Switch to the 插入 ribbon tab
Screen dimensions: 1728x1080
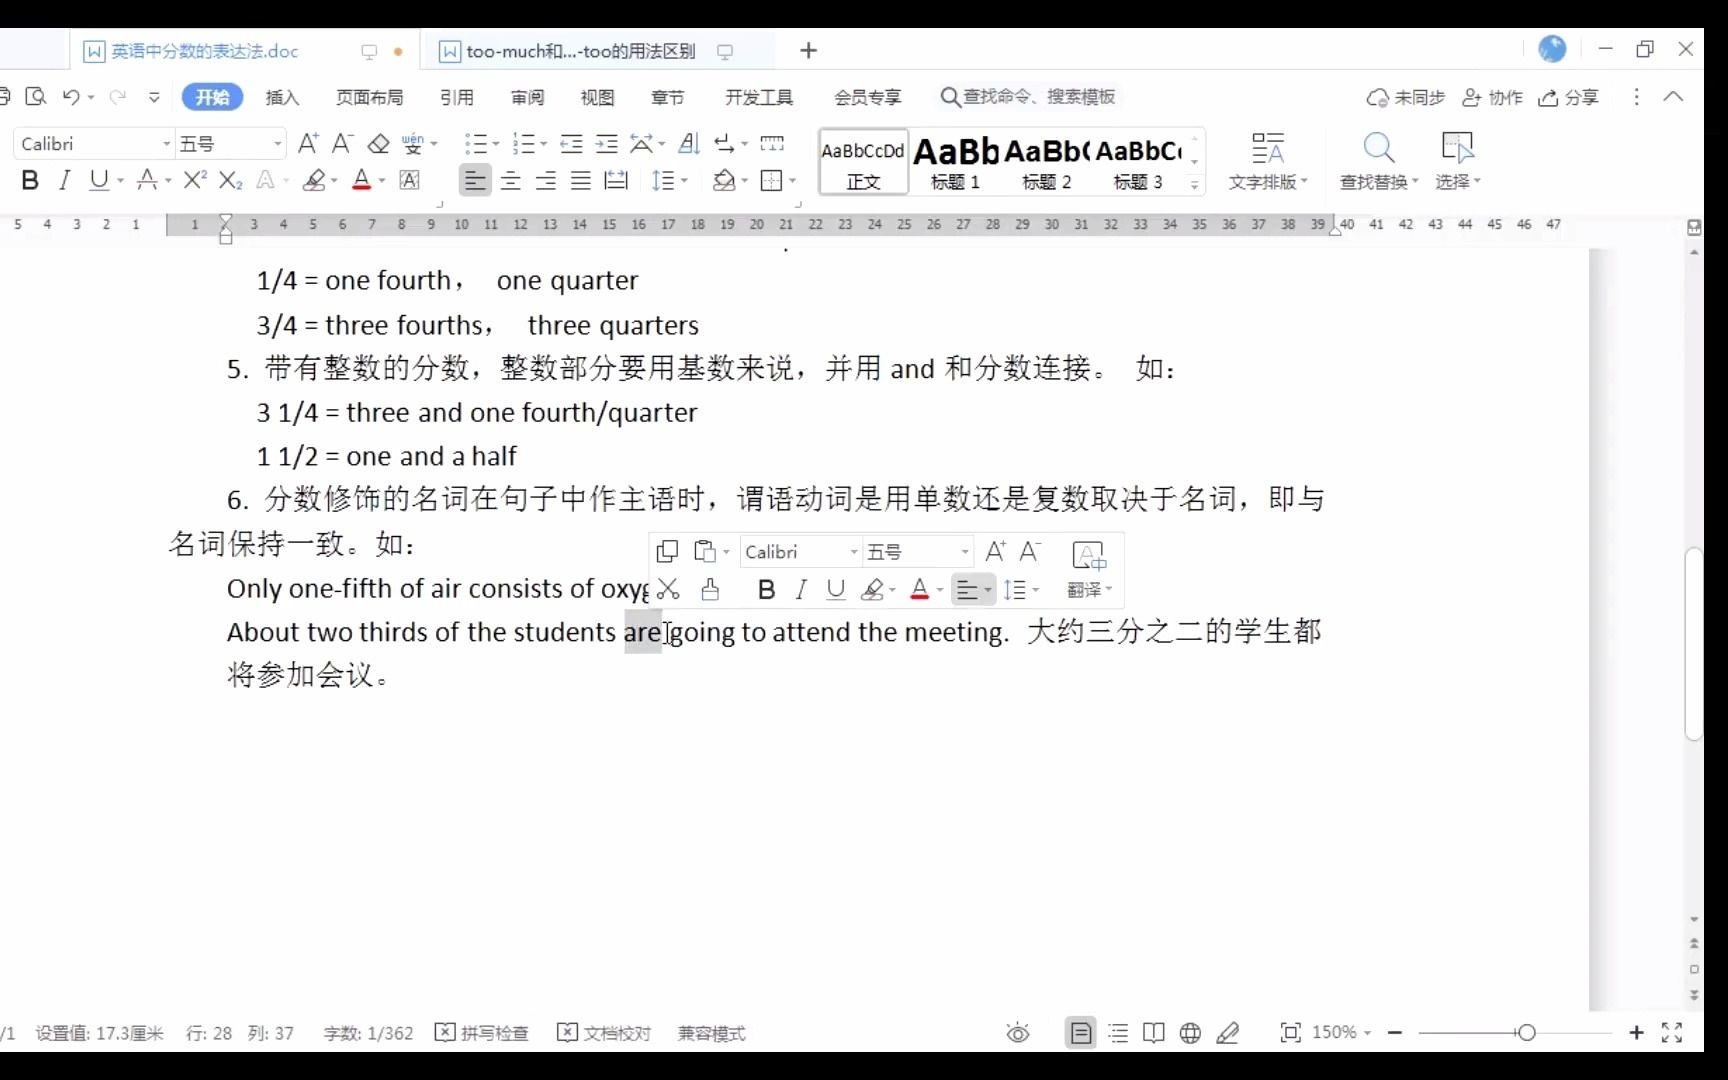pos(282,97)
